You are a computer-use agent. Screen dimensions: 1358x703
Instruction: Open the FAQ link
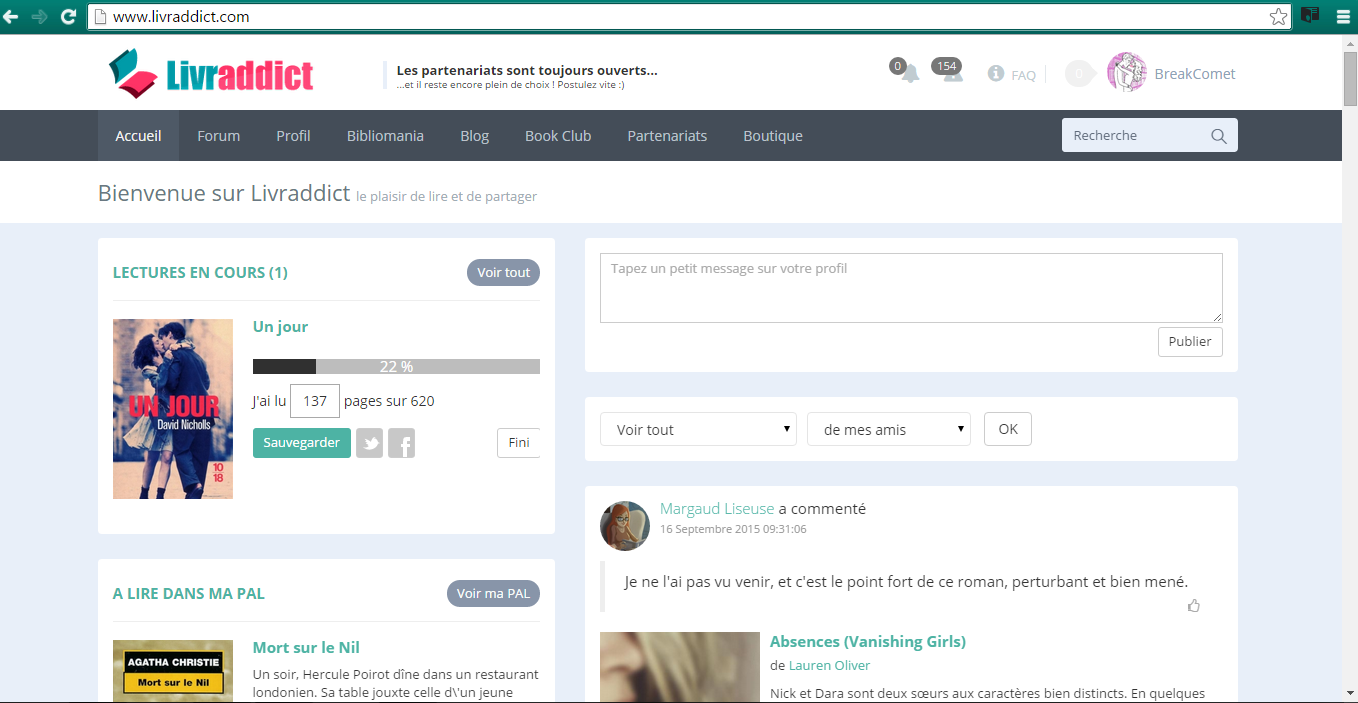click(1024, 75)
